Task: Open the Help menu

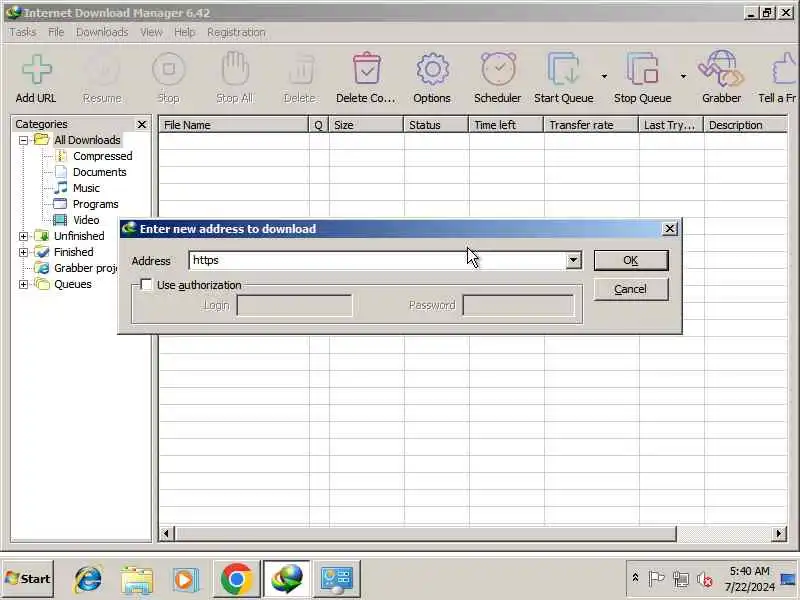Action: [x=185, y=32]
